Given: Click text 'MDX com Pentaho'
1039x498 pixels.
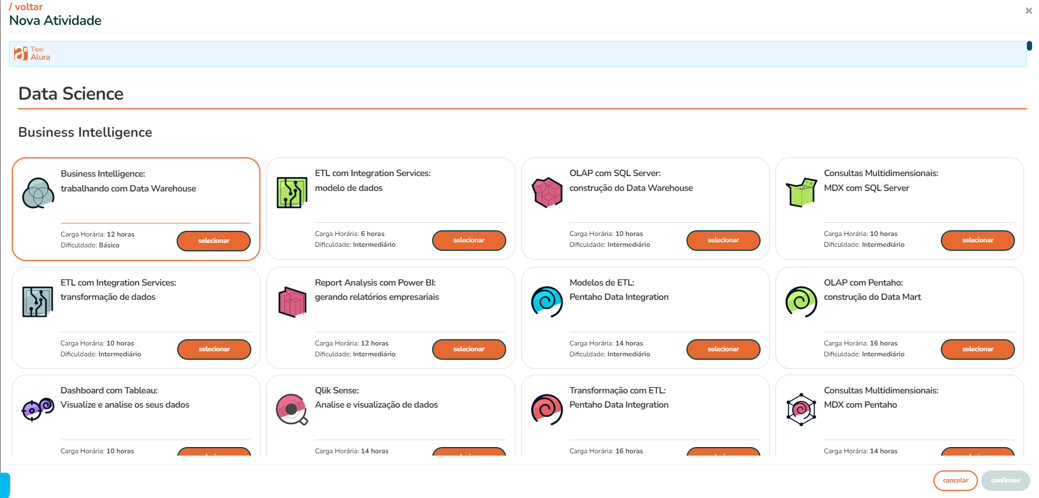Looking at the screenshot, I should (x=860, y=405).
